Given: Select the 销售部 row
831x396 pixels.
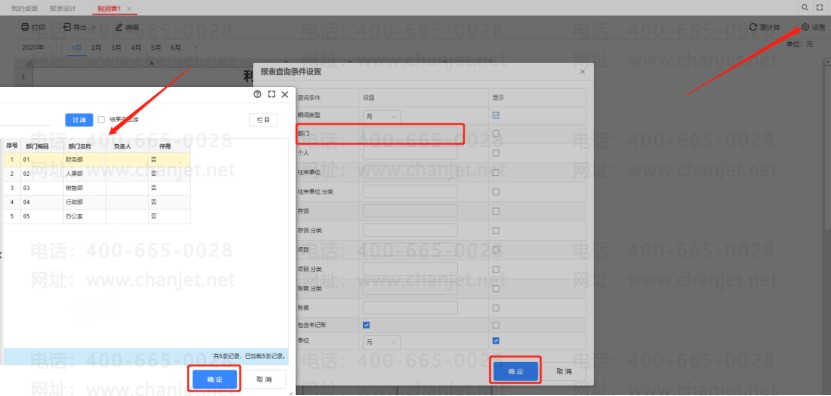Looking at the screenshot, I should coord(96,188).
